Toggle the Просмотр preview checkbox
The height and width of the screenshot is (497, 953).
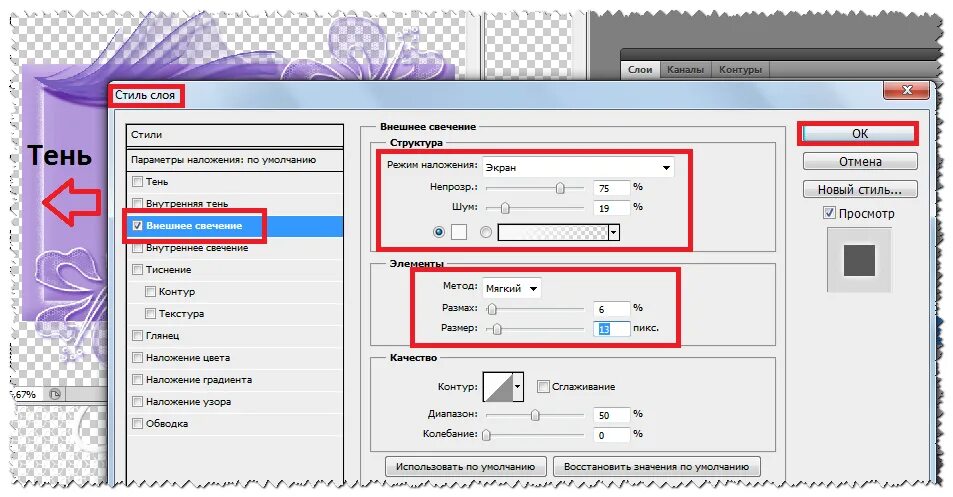(829, 213)
